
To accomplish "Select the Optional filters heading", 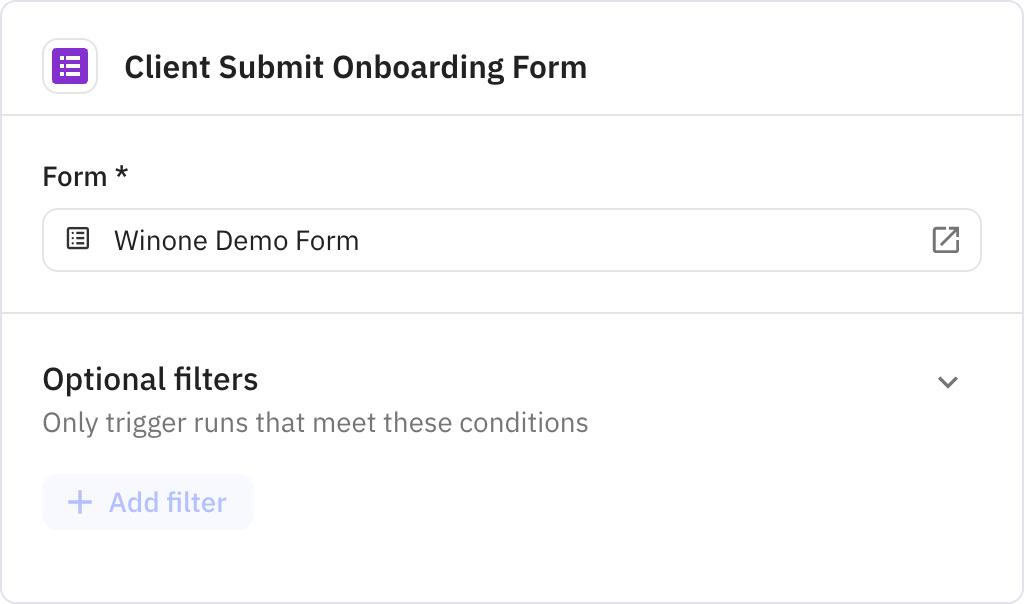I will 149,379.
